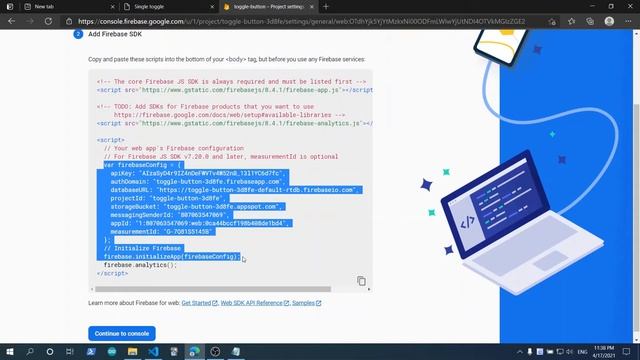Screen dimensions: 640x360
Task: Open the taskbar clock and date
Action: pos(604,351)
